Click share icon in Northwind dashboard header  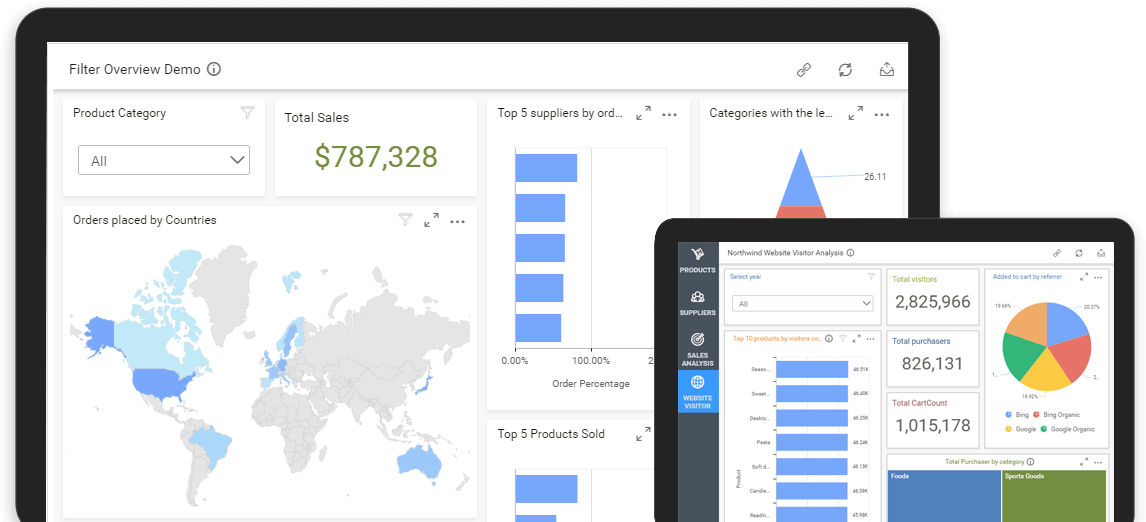1101,254
